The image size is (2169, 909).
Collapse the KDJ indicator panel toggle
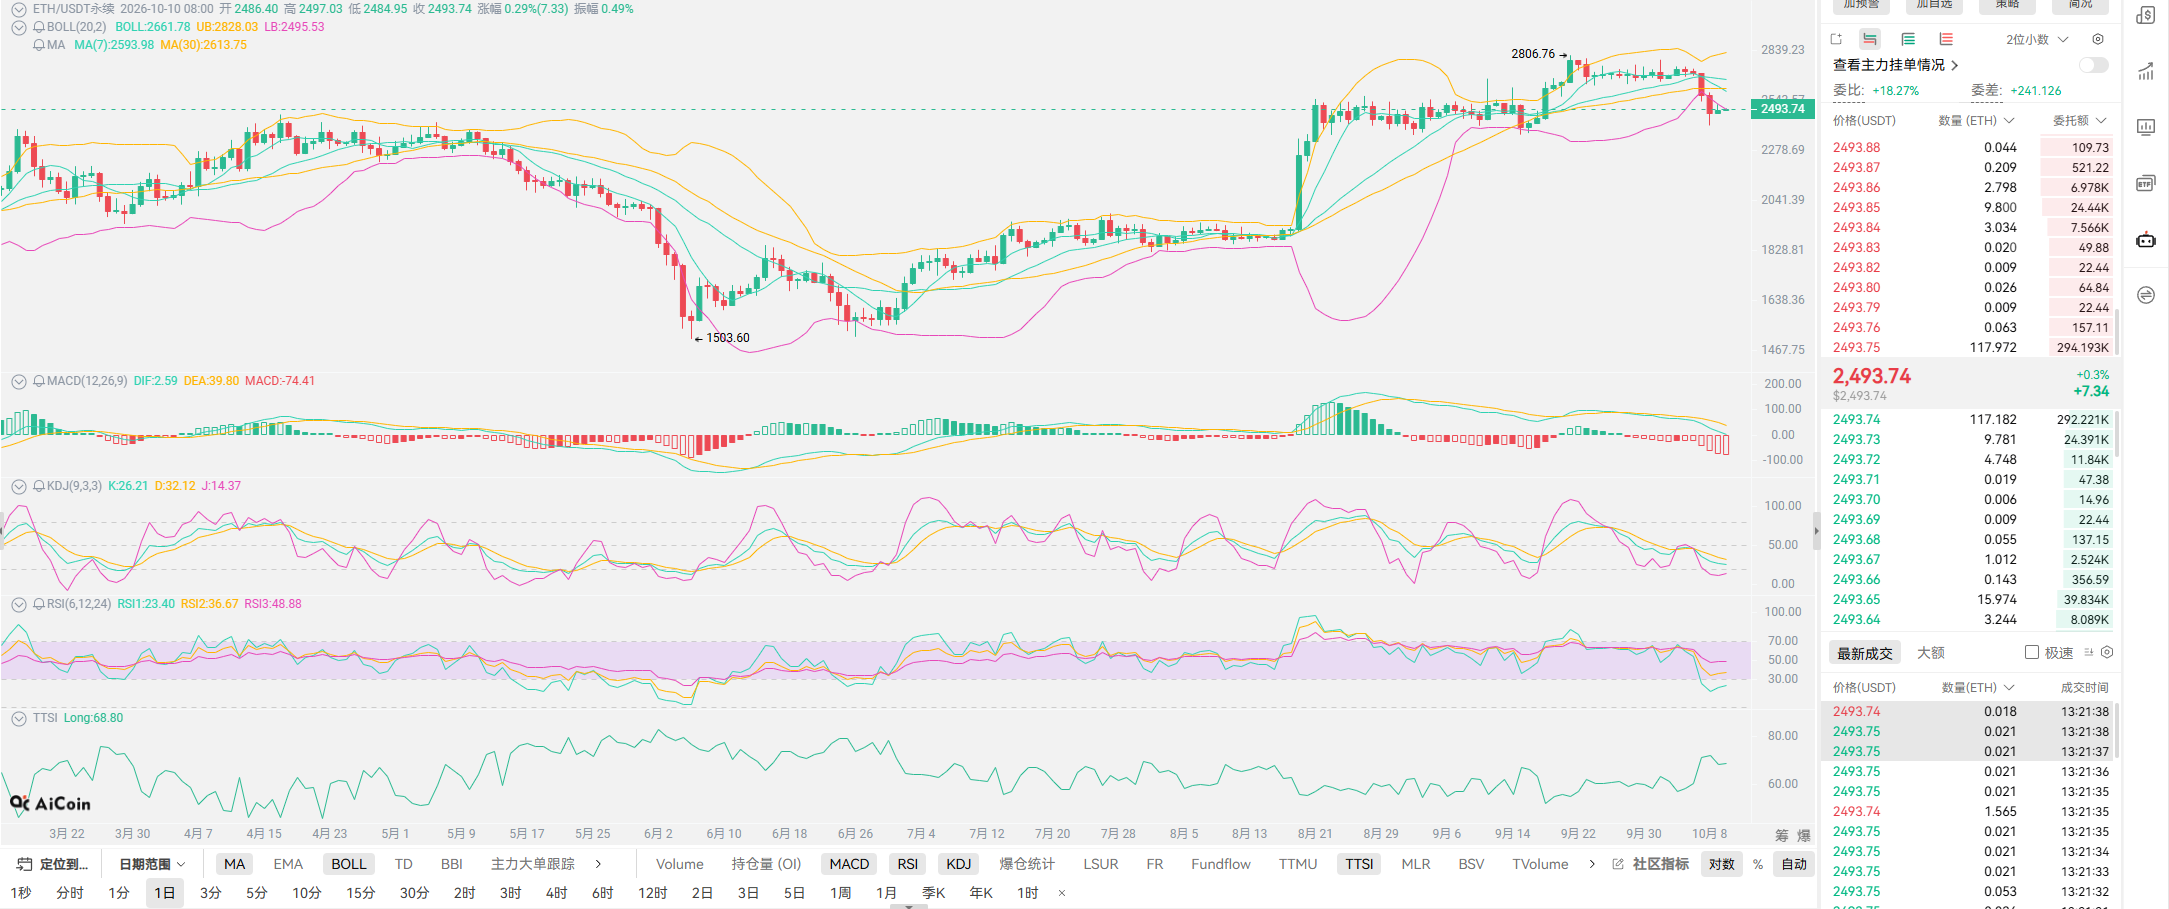click(x=18, y=486)
